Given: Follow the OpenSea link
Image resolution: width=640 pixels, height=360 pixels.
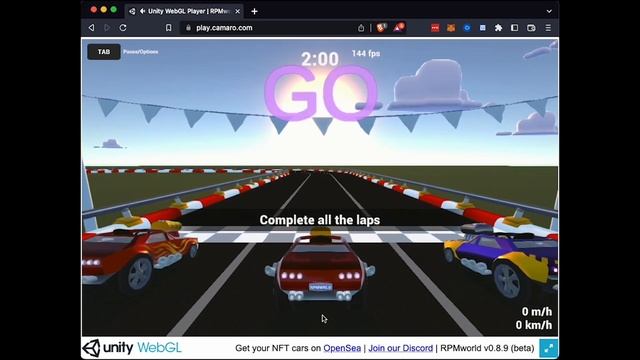Looking at the screenshot, I should [342, 348].
